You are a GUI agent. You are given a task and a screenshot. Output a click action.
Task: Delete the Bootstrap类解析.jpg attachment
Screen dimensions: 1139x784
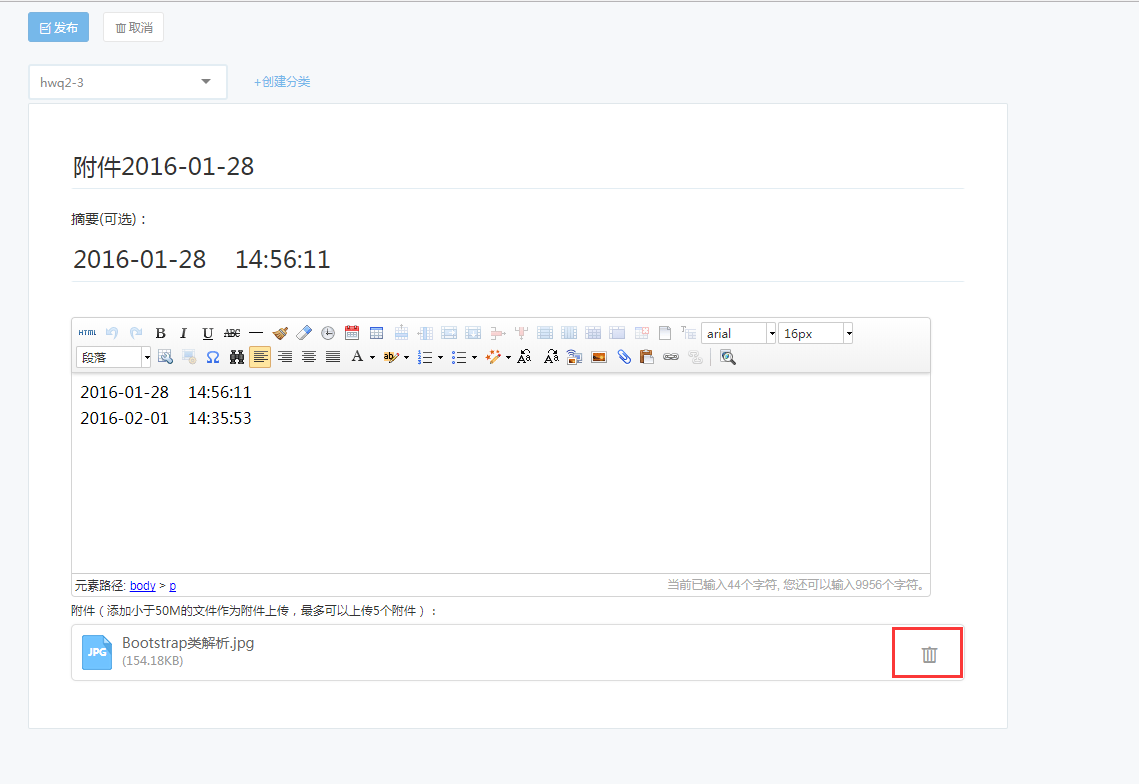[x=929, y=654]
